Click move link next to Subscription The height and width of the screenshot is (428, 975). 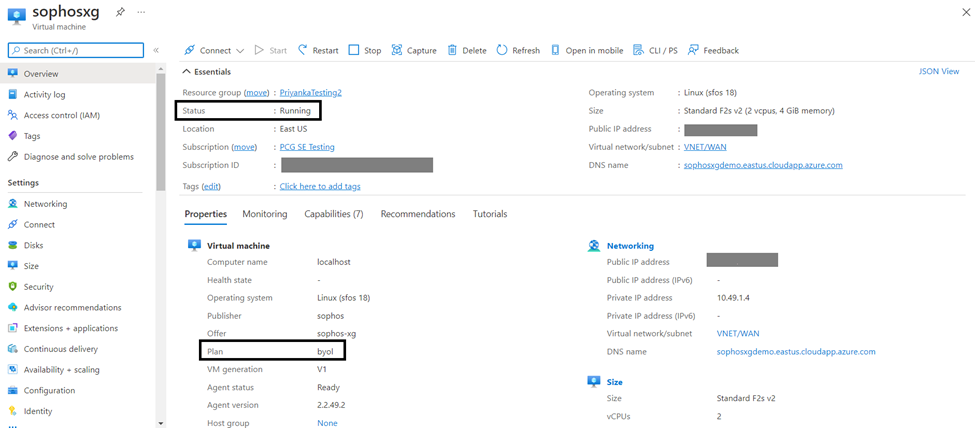[x=244, y=147]
